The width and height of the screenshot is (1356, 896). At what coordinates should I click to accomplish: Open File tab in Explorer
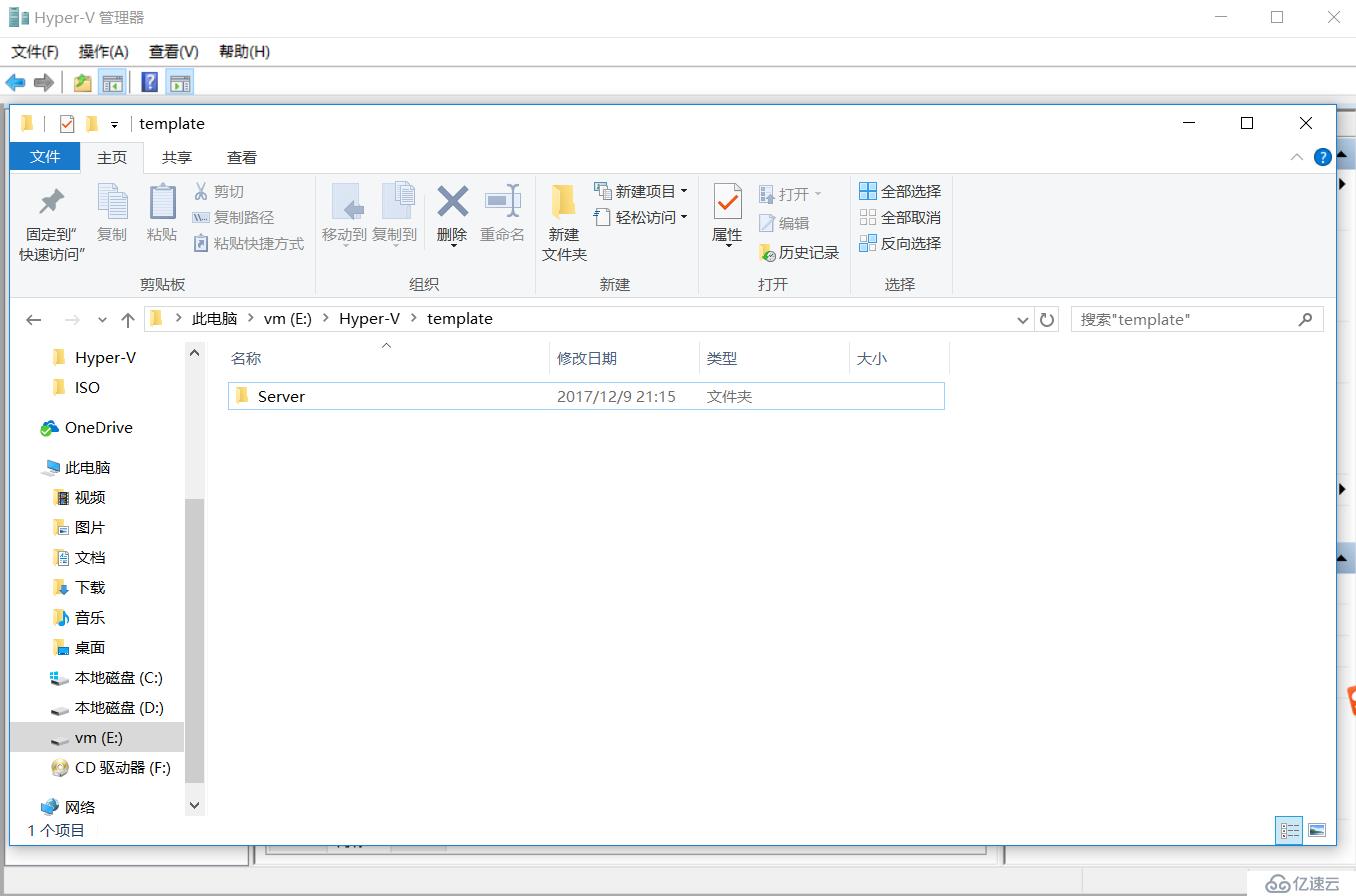pyautogui.click(x=45, y=157)
